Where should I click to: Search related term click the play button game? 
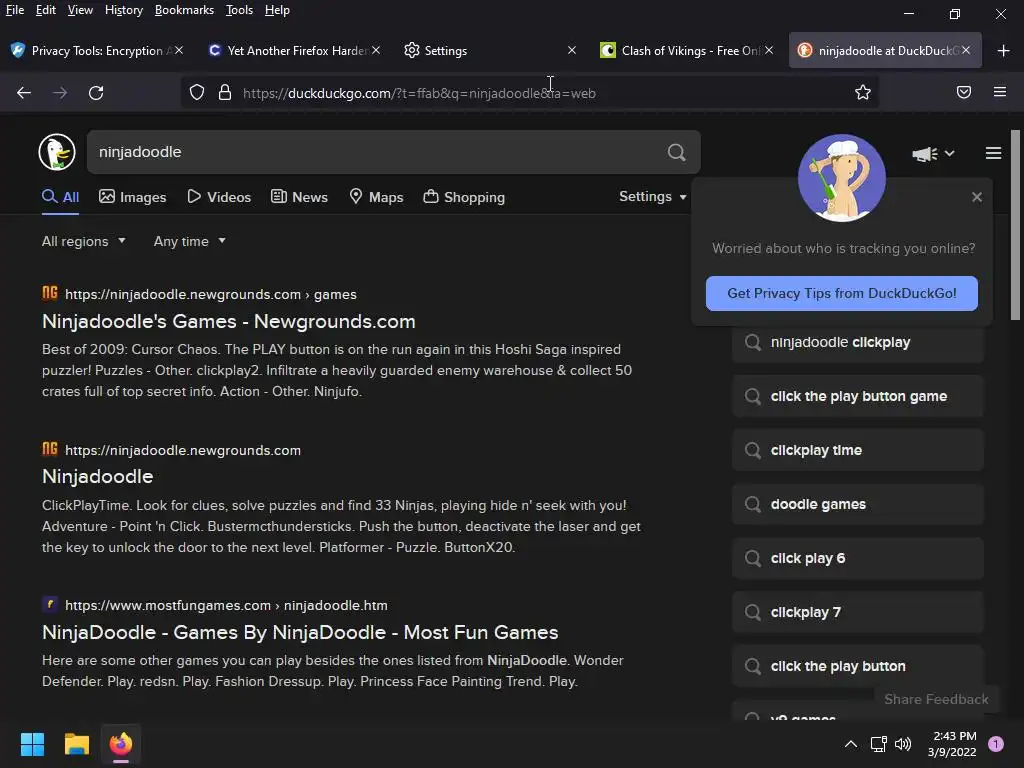pyautogui.click(x=857, y=396)
